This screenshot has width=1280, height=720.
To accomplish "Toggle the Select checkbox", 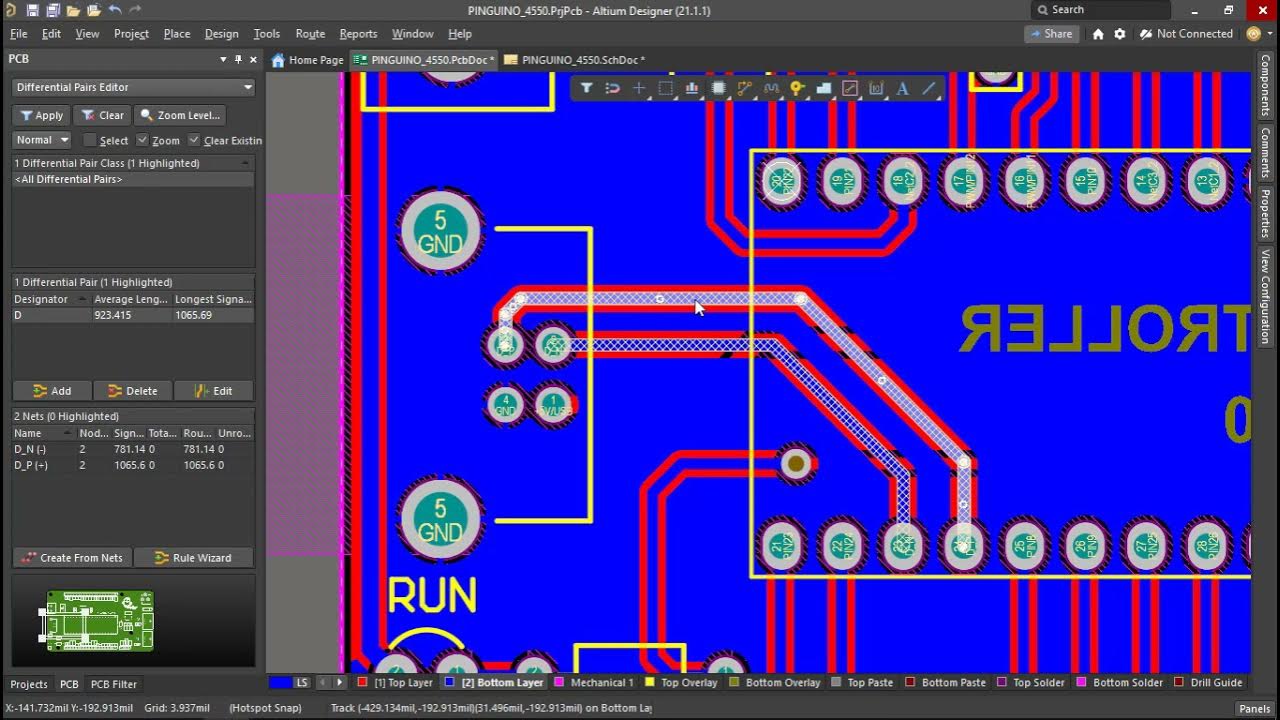I will 90,140.
